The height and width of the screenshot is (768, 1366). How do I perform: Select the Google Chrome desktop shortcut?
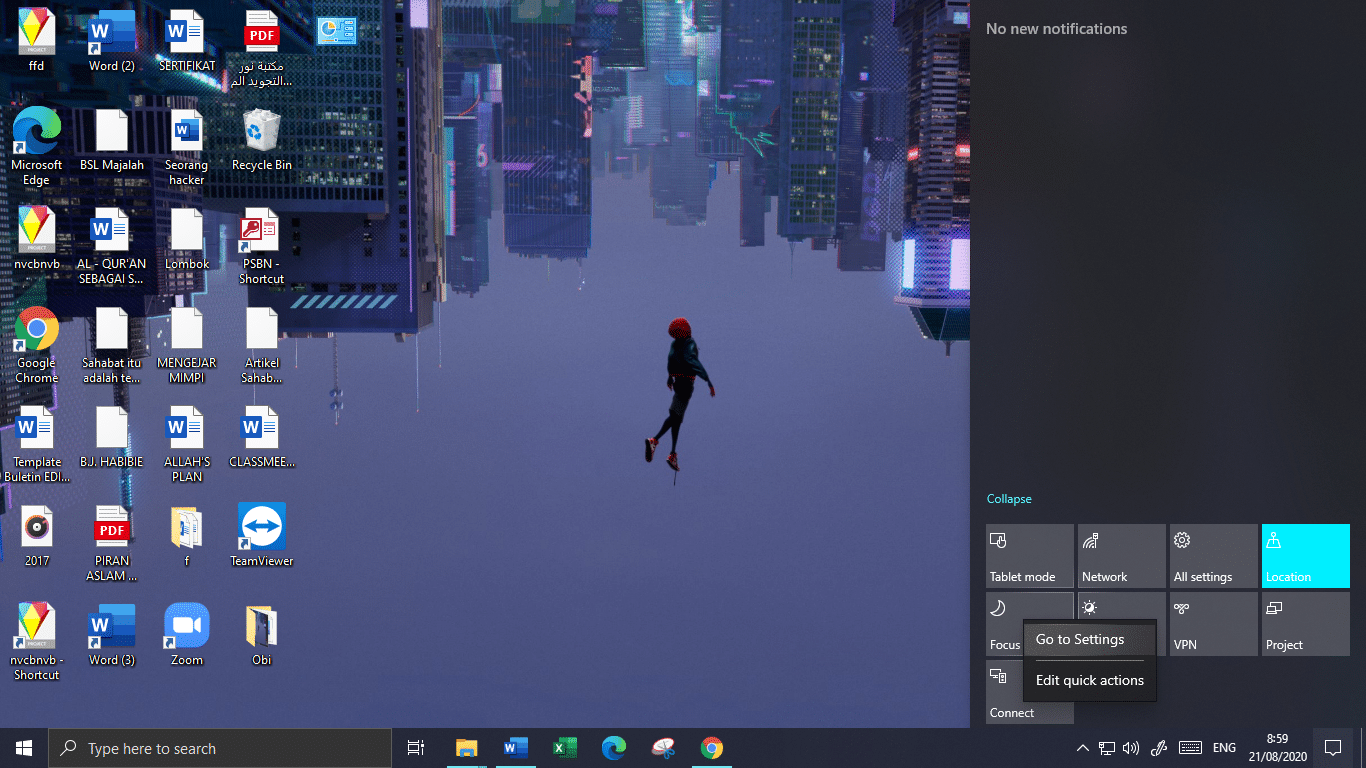(37, 345)
